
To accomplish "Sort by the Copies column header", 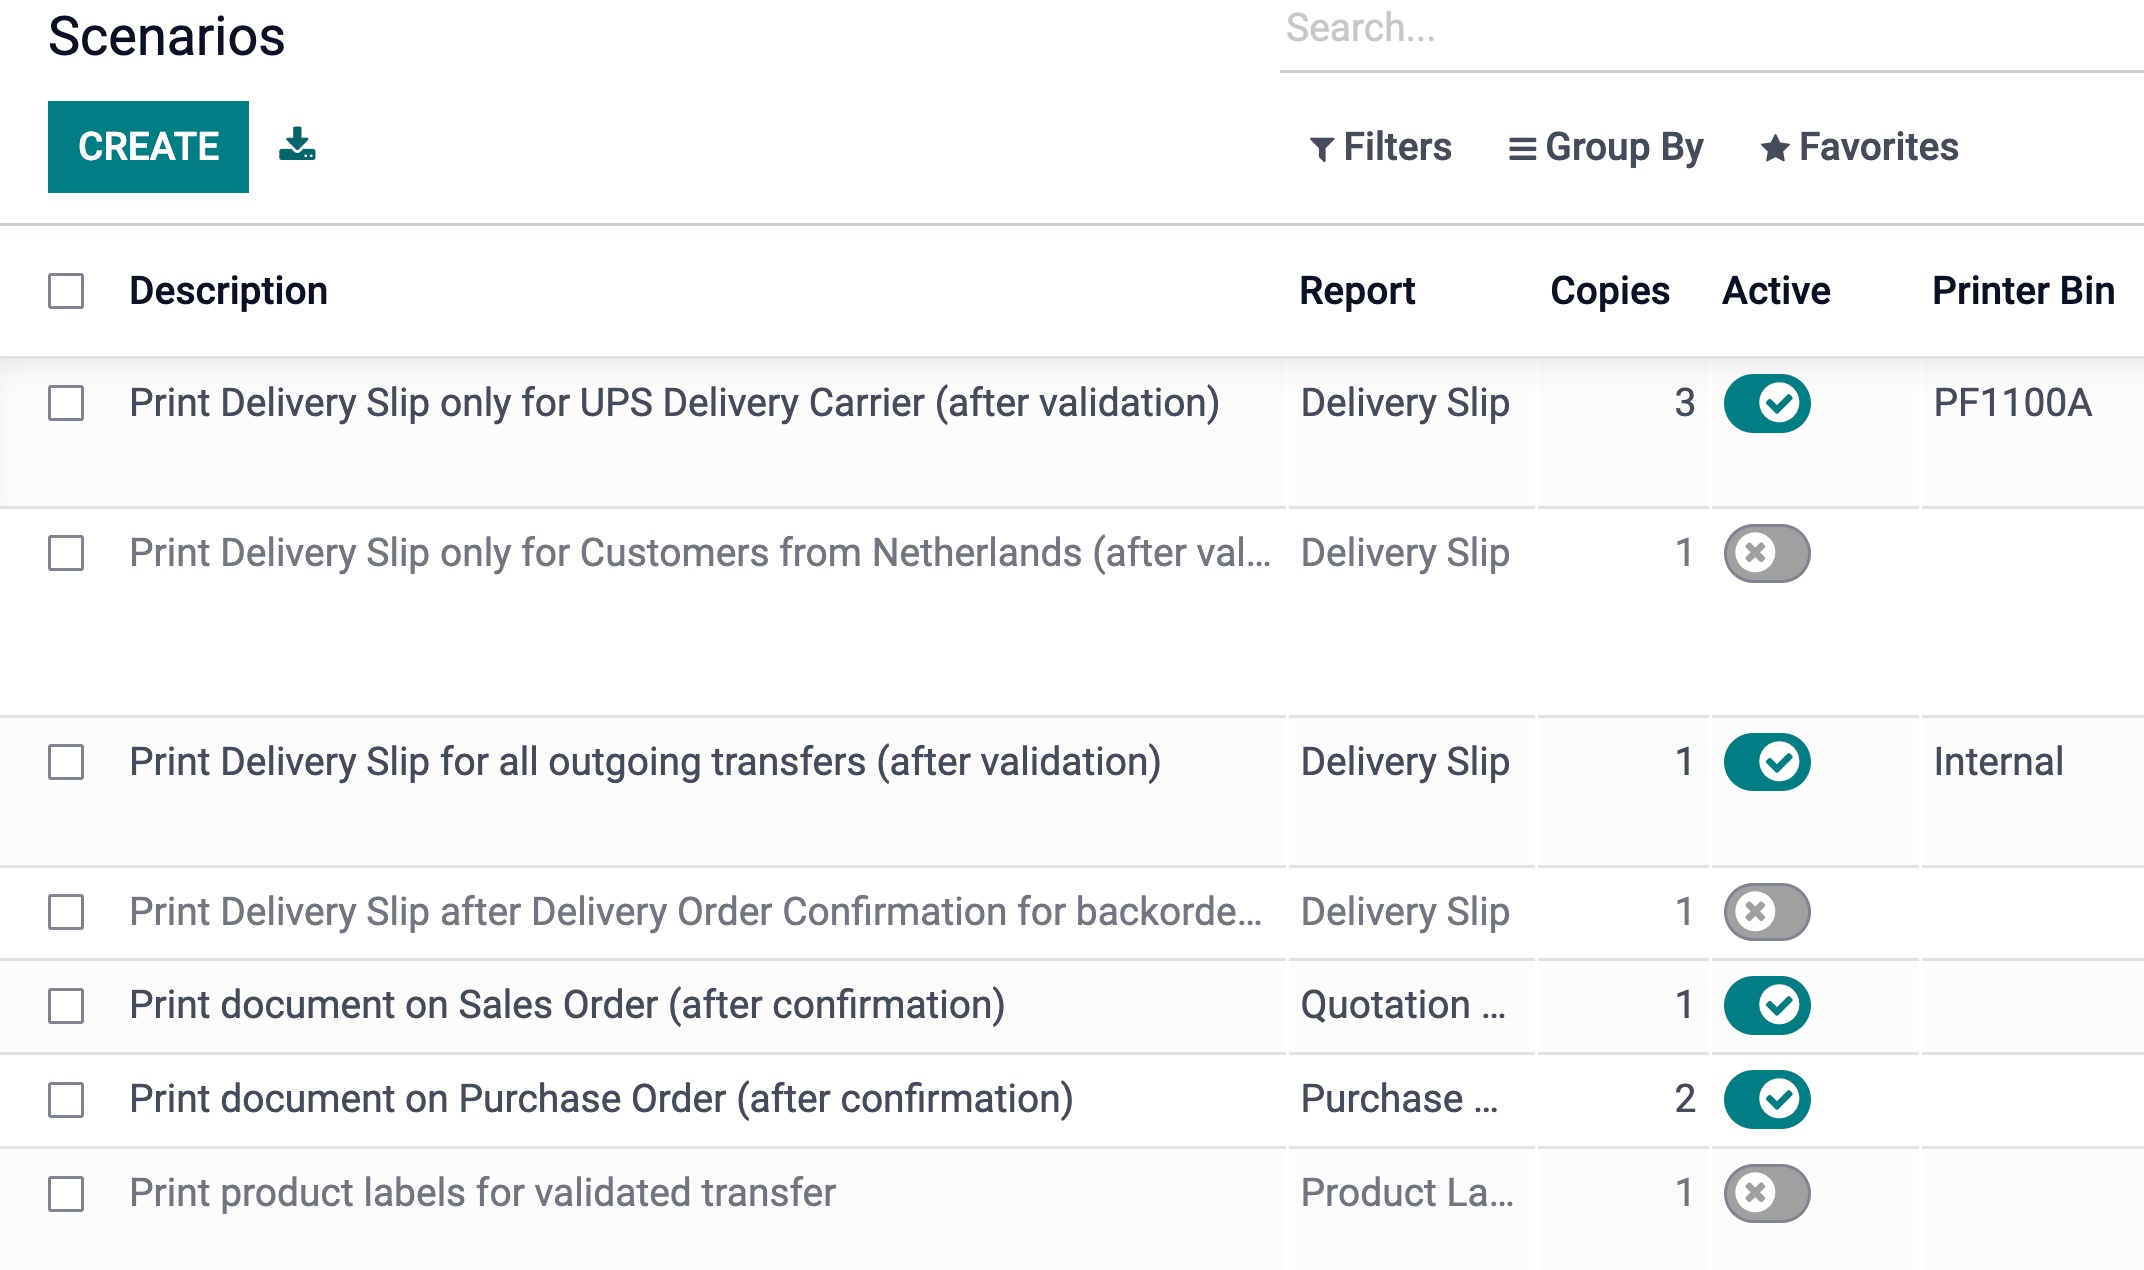I will [1609, 291].
